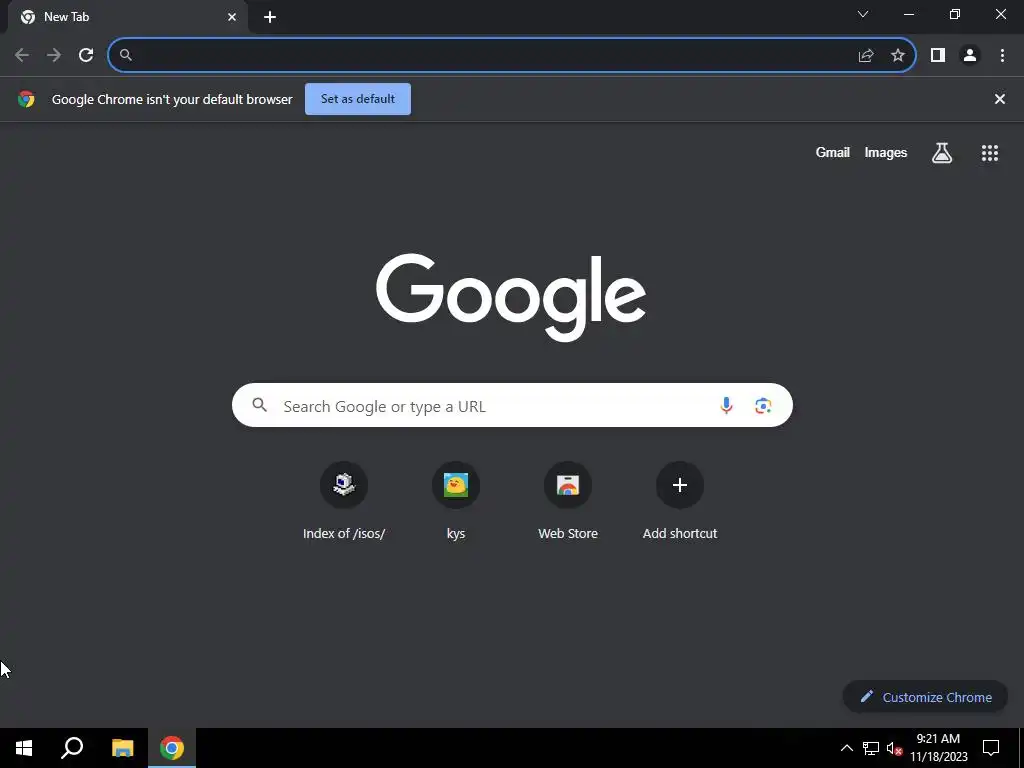Click the back navigation arrow

[x=22, y=55]
